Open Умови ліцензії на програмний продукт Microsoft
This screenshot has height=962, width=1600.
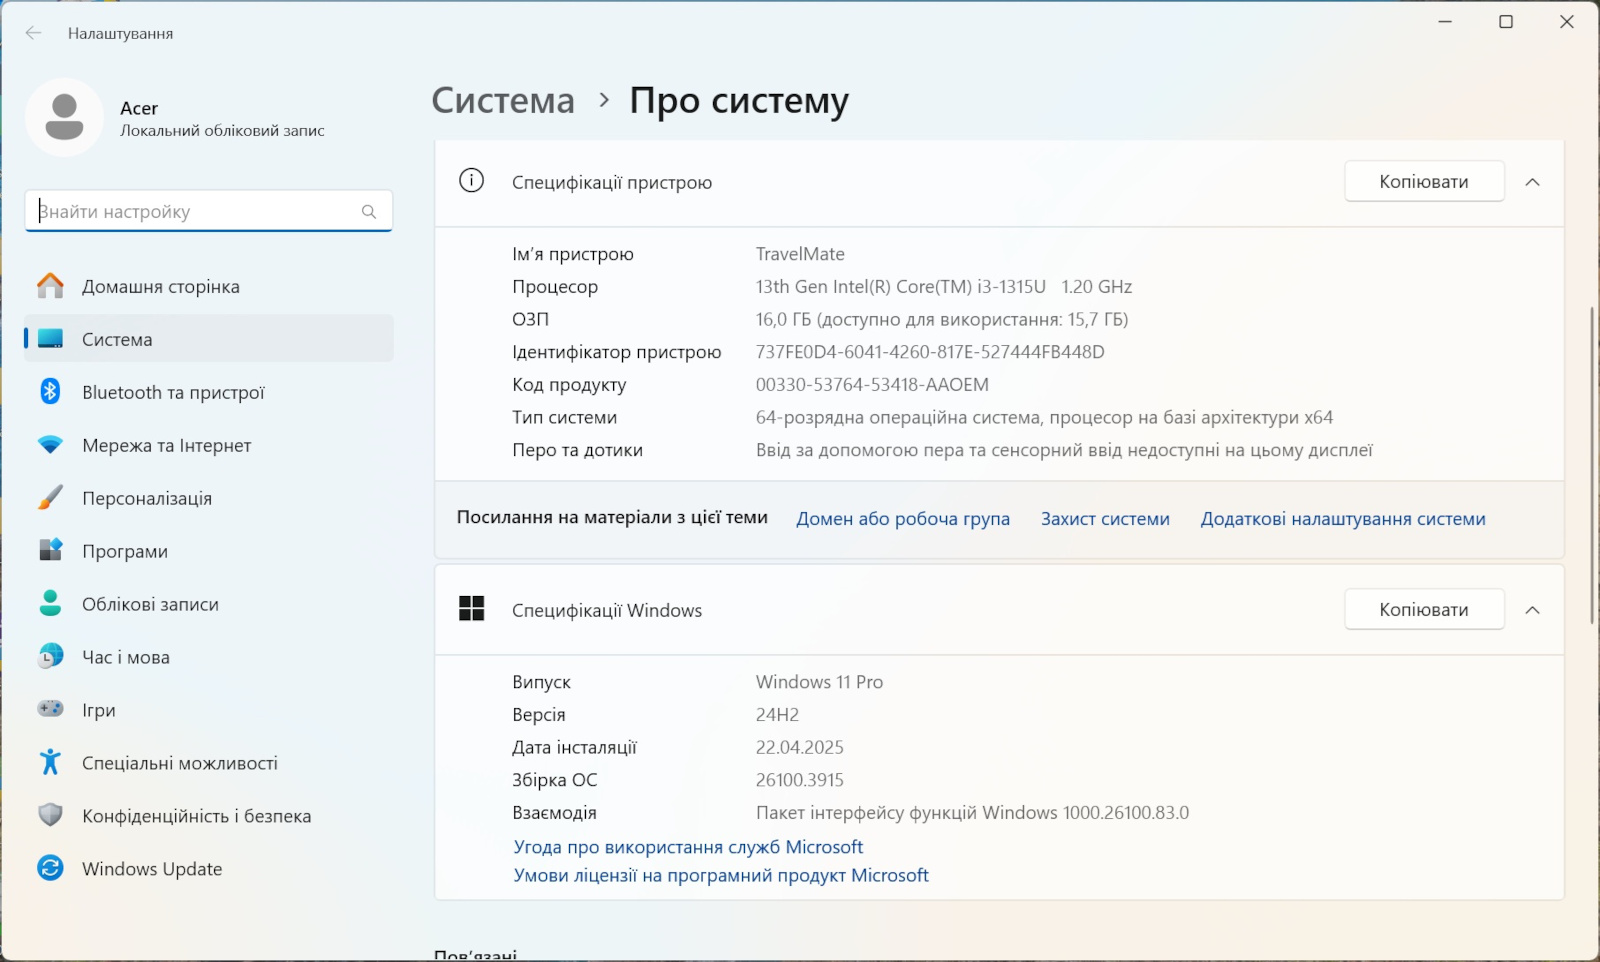pyautogui.click(x=721, y=875)
